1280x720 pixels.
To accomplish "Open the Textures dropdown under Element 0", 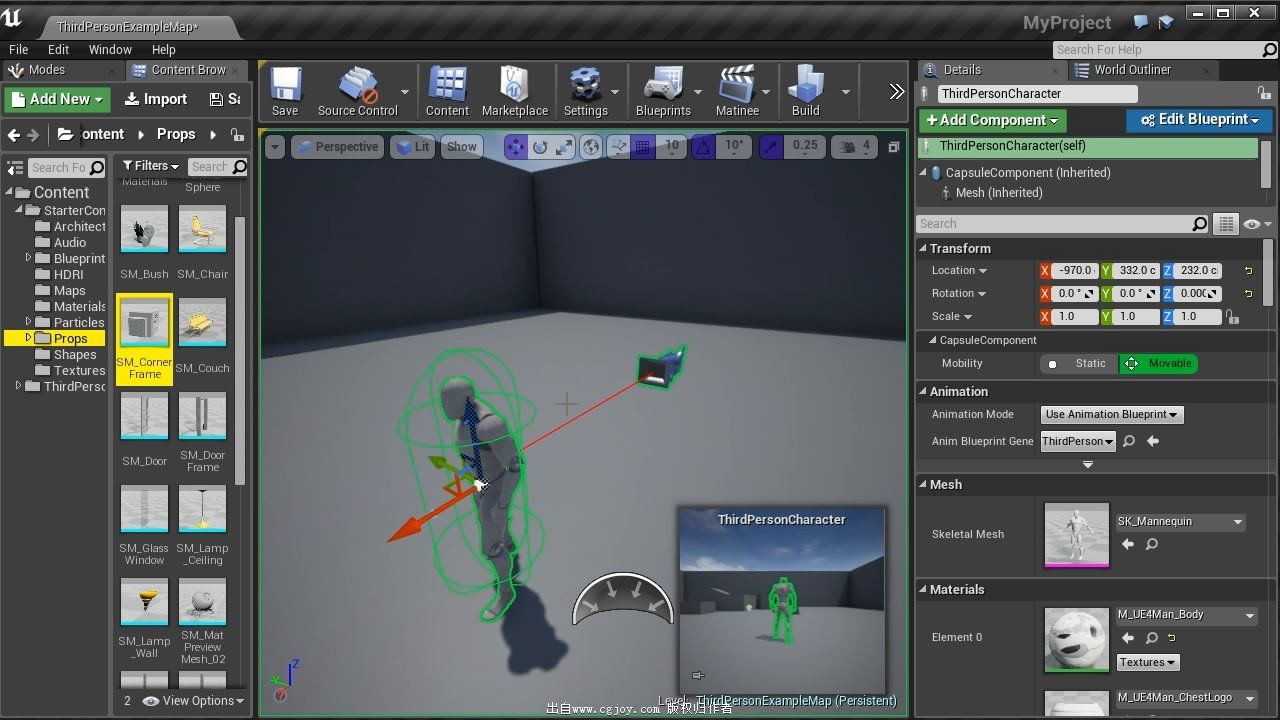I will pyautogui.click(x=1148, y=662).
